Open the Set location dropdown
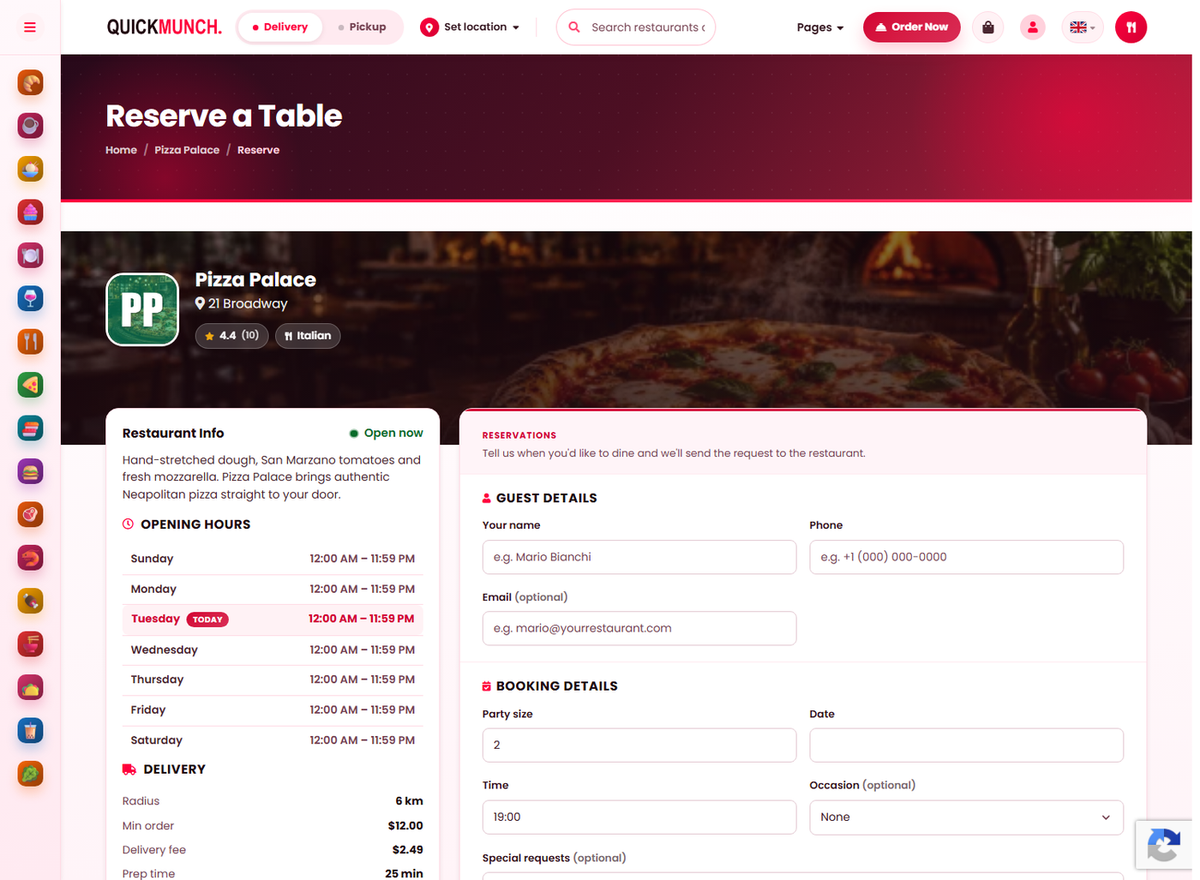Viewport: 1200px width, 880px height. pos(470,27)
